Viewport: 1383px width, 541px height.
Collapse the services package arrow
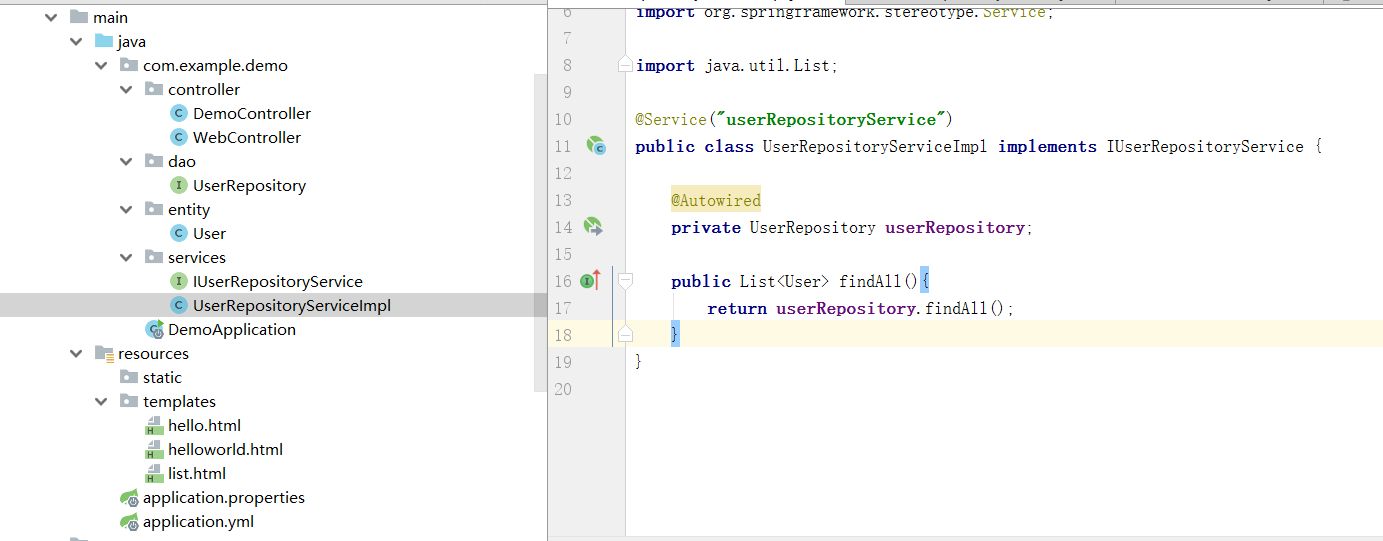[126, 257]
